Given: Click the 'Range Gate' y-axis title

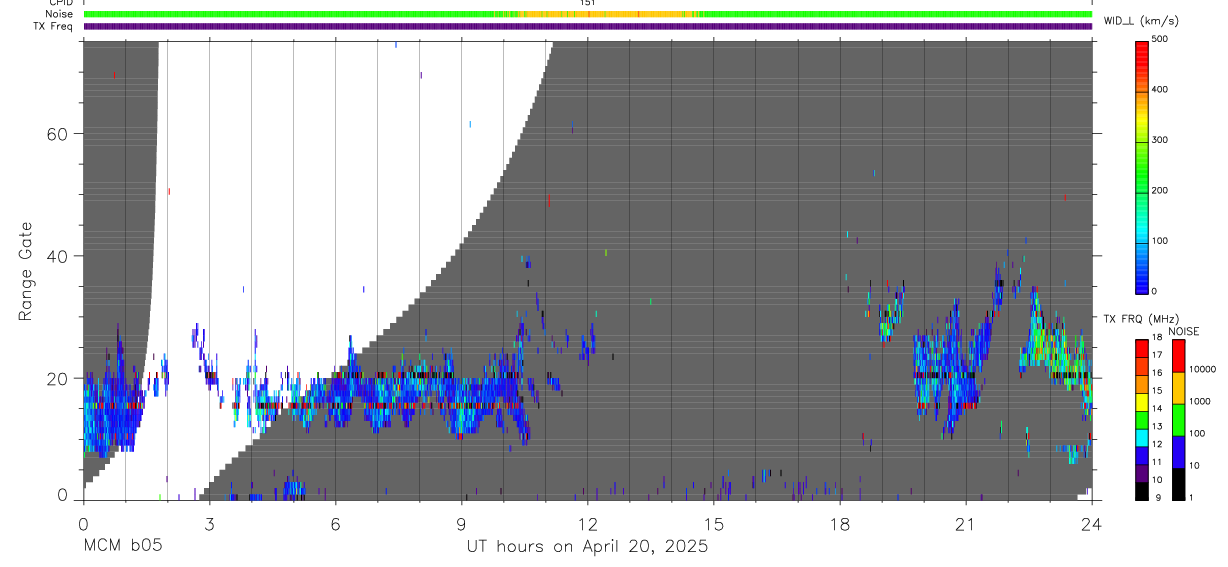Looking at the screenshot, I should (27, 272).
